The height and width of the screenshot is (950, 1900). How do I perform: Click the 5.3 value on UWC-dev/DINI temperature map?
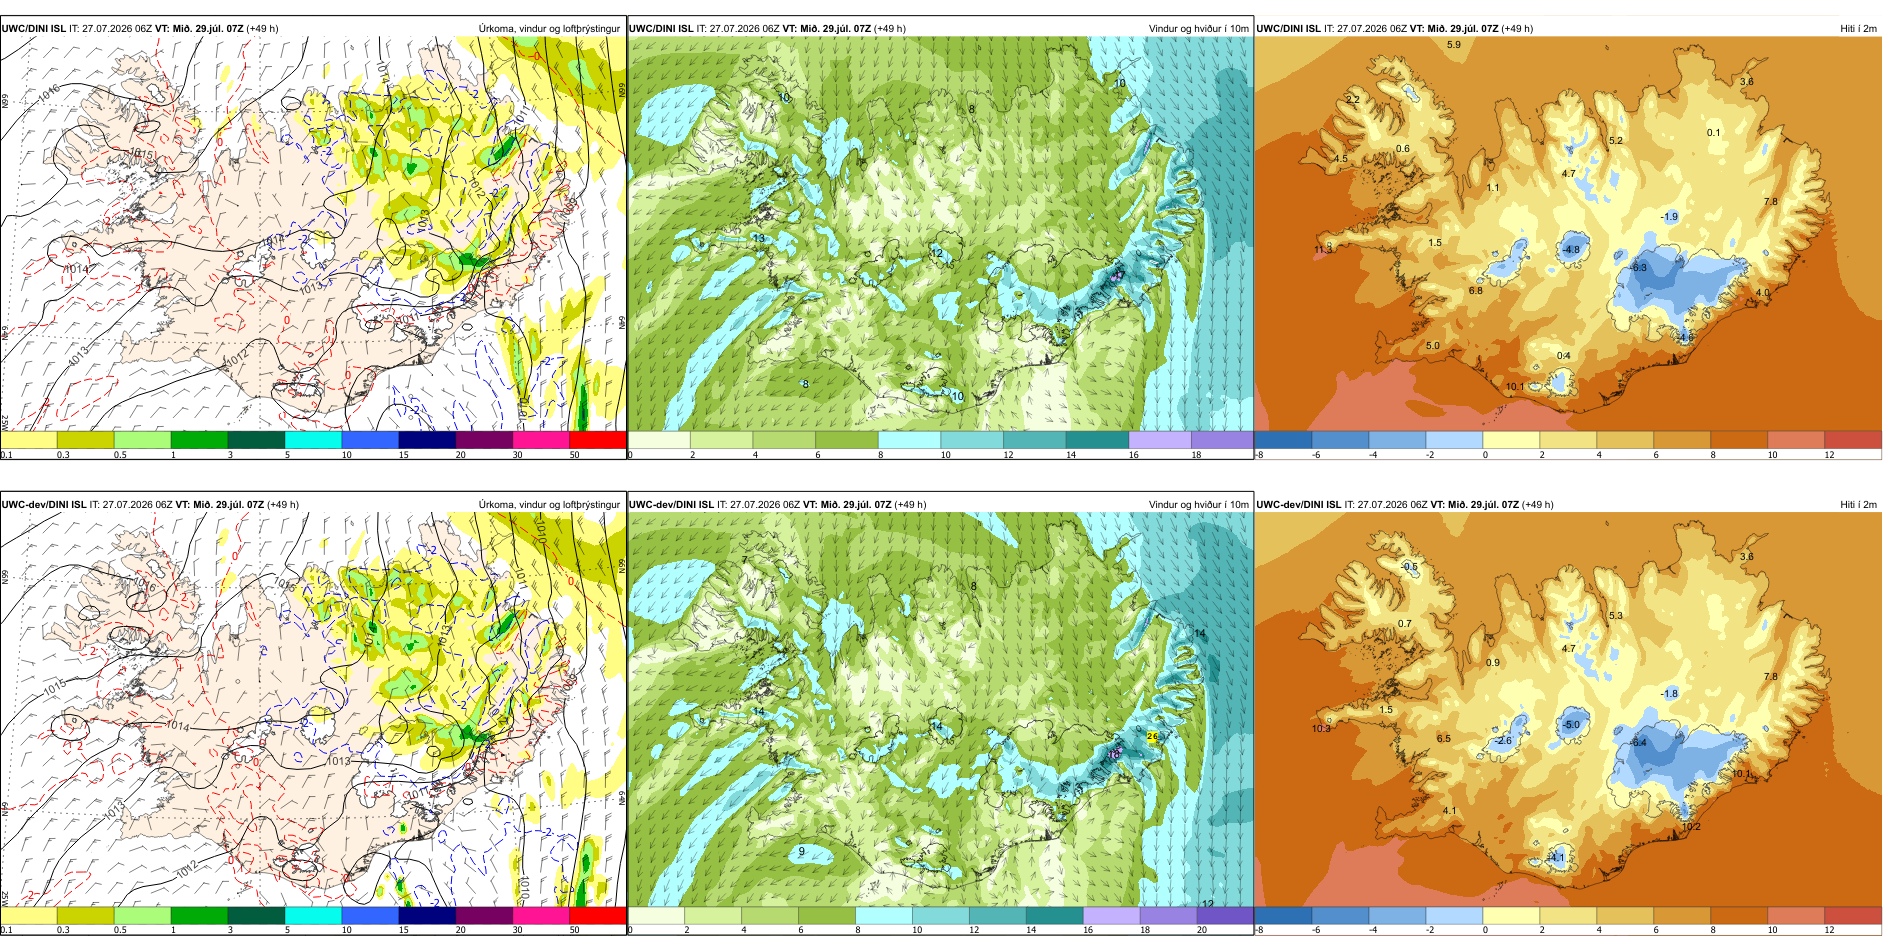pyautogui.click(x=1616, y=616)
